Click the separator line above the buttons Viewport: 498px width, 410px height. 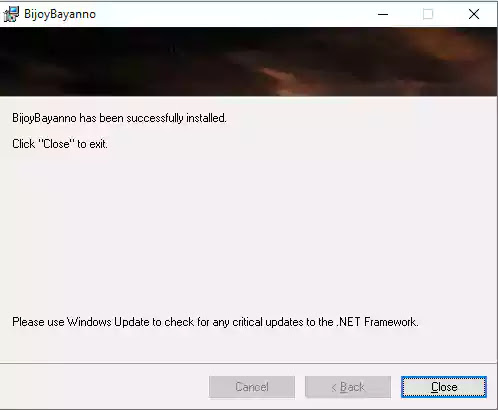coord(248,363)
